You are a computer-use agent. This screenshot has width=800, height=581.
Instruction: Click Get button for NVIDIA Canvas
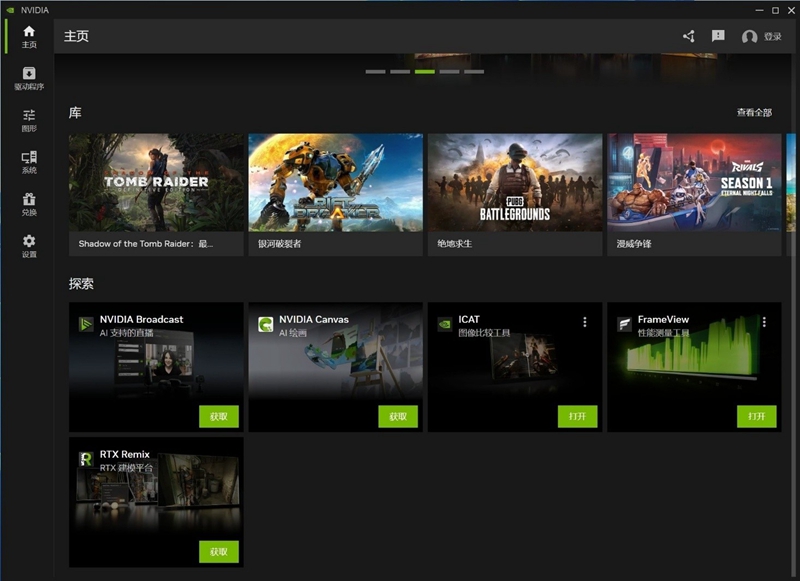(x=398, y=416)
